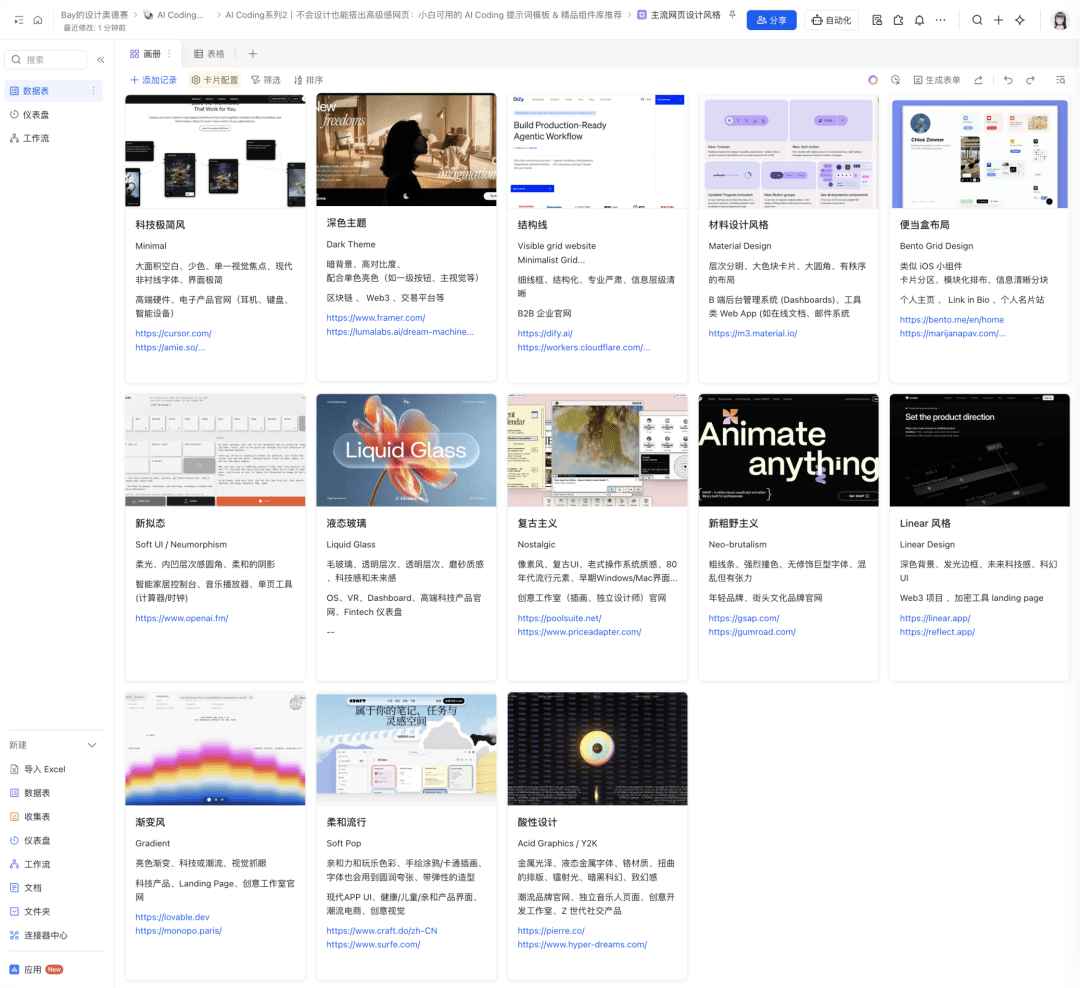Switch to the 表格 view tab

pyautogui.click(x=209, y=54)
